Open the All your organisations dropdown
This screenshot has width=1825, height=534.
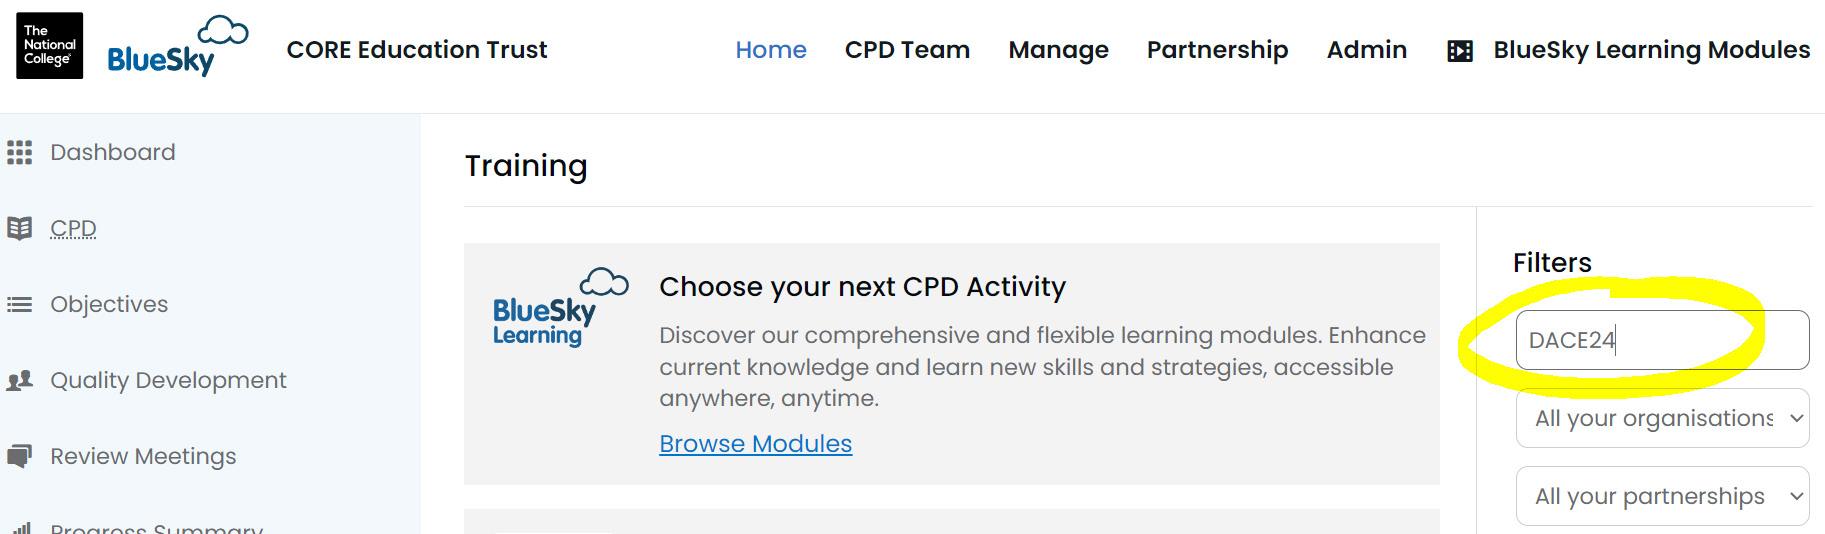click(1662, 418)
